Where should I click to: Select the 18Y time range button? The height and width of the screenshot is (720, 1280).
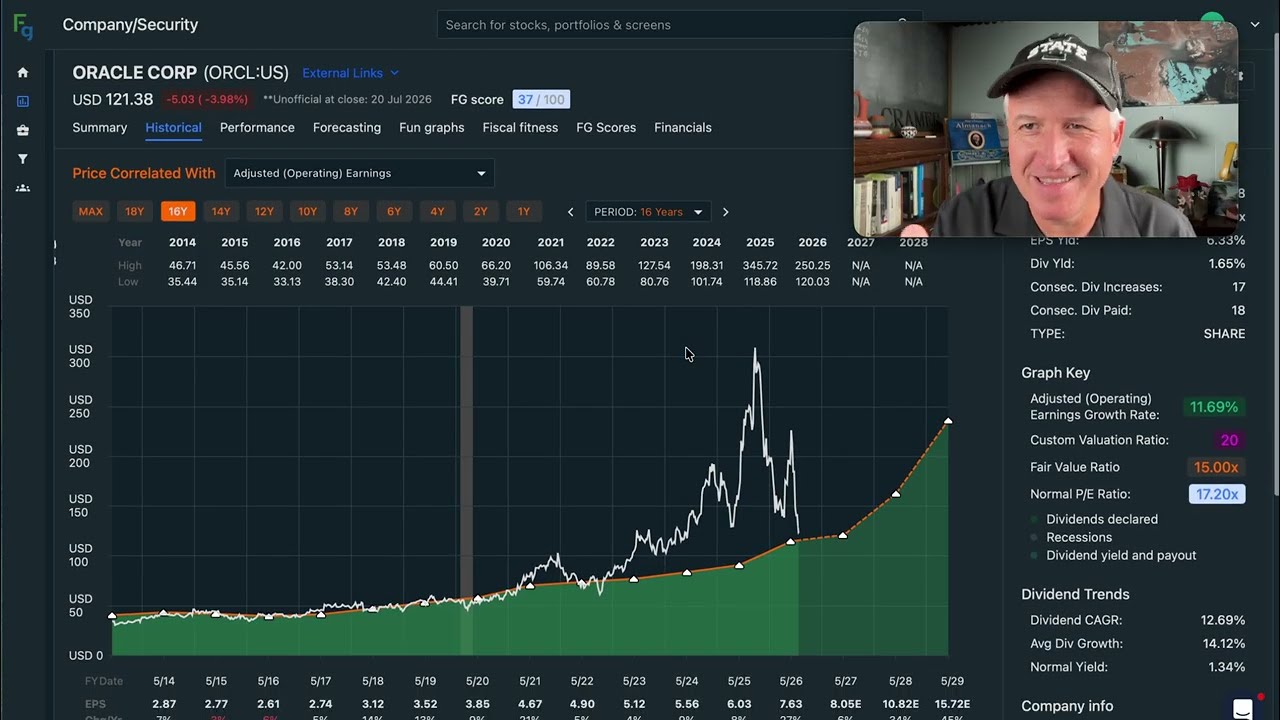coord(134,211)
